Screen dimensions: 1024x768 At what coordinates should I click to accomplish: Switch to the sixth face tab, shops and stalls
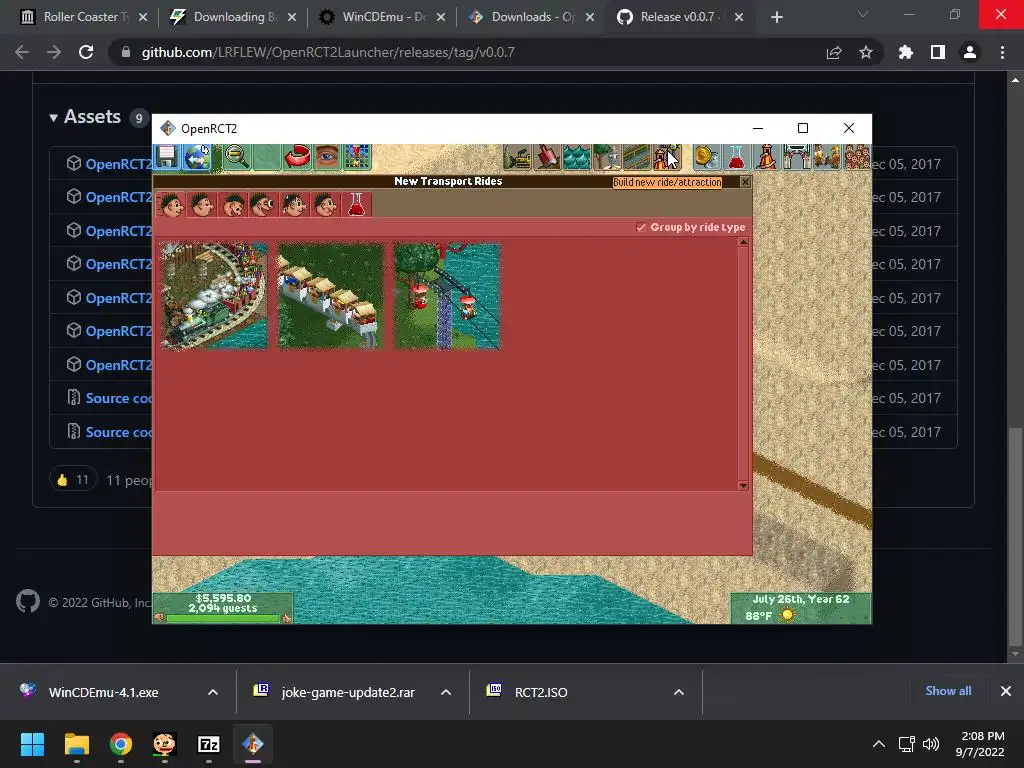point(325,204)
